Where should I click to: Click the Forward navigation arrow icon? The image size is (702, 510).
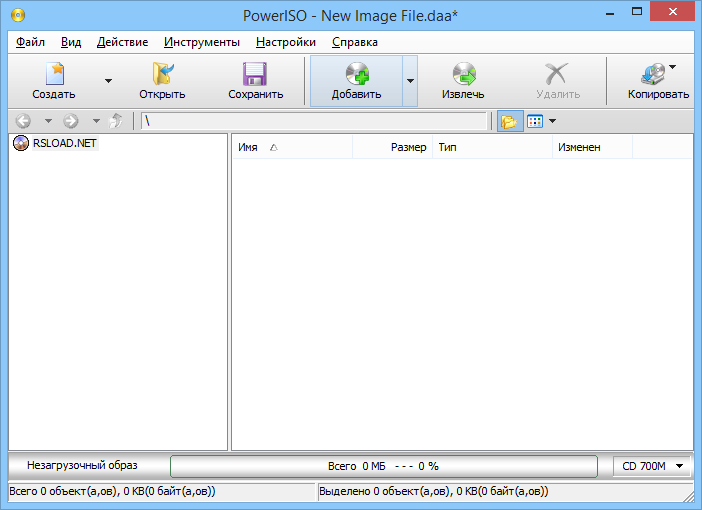coord(71,121)
